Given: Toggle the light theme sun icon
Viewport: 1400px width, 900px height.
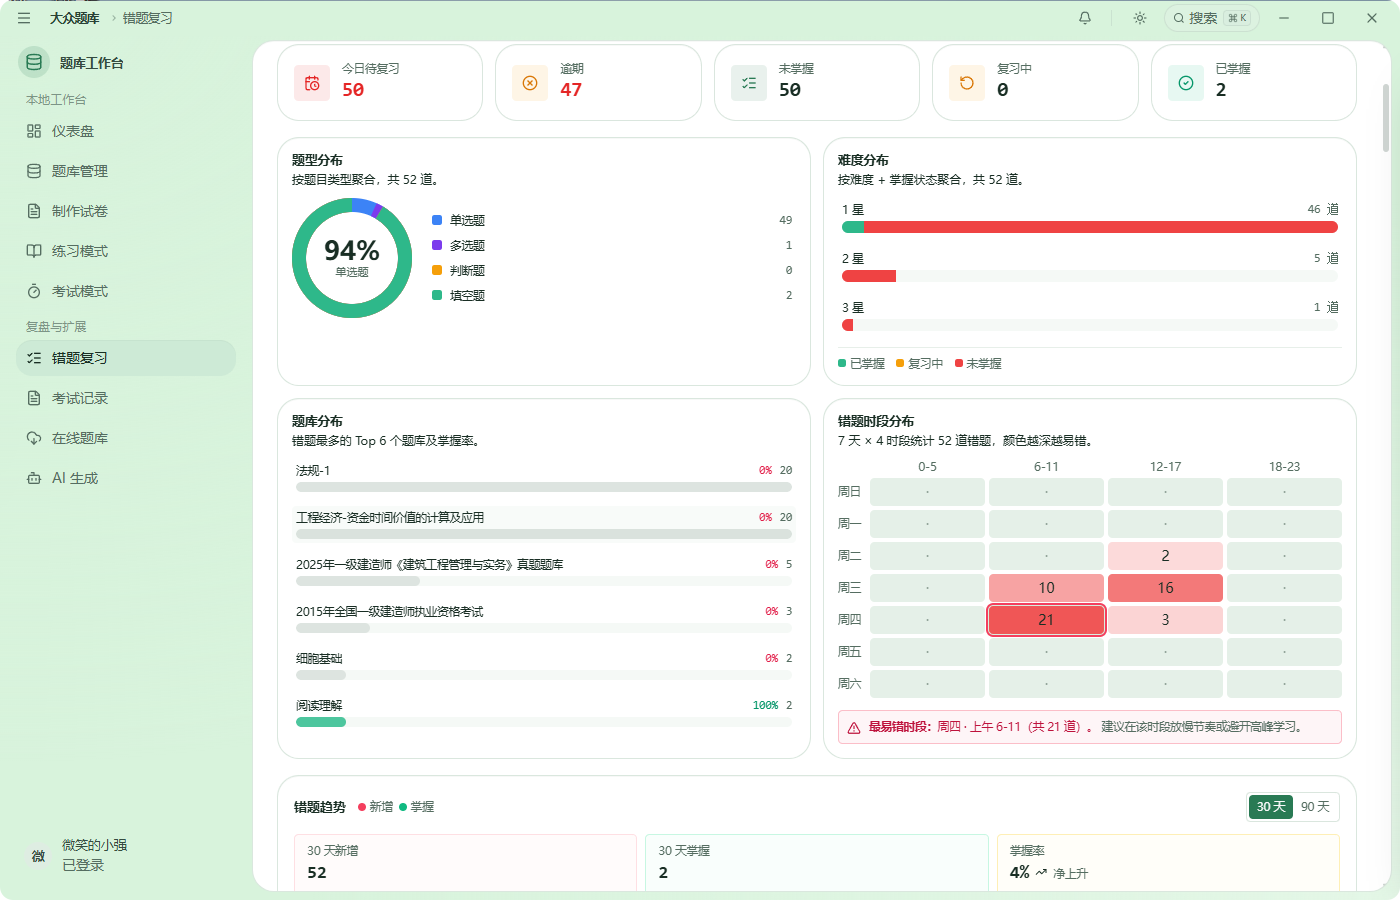Looking at the screenshot, I should point(1140,18).
